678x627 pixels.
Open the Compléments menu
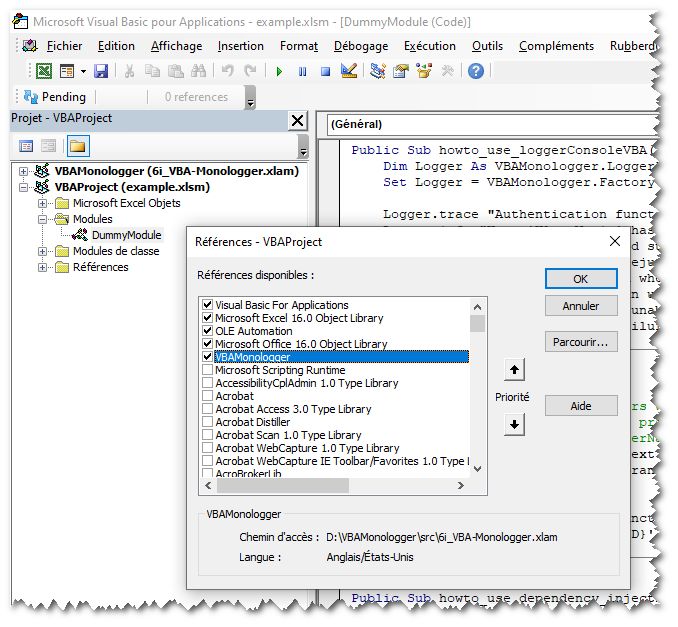[556, 46]
